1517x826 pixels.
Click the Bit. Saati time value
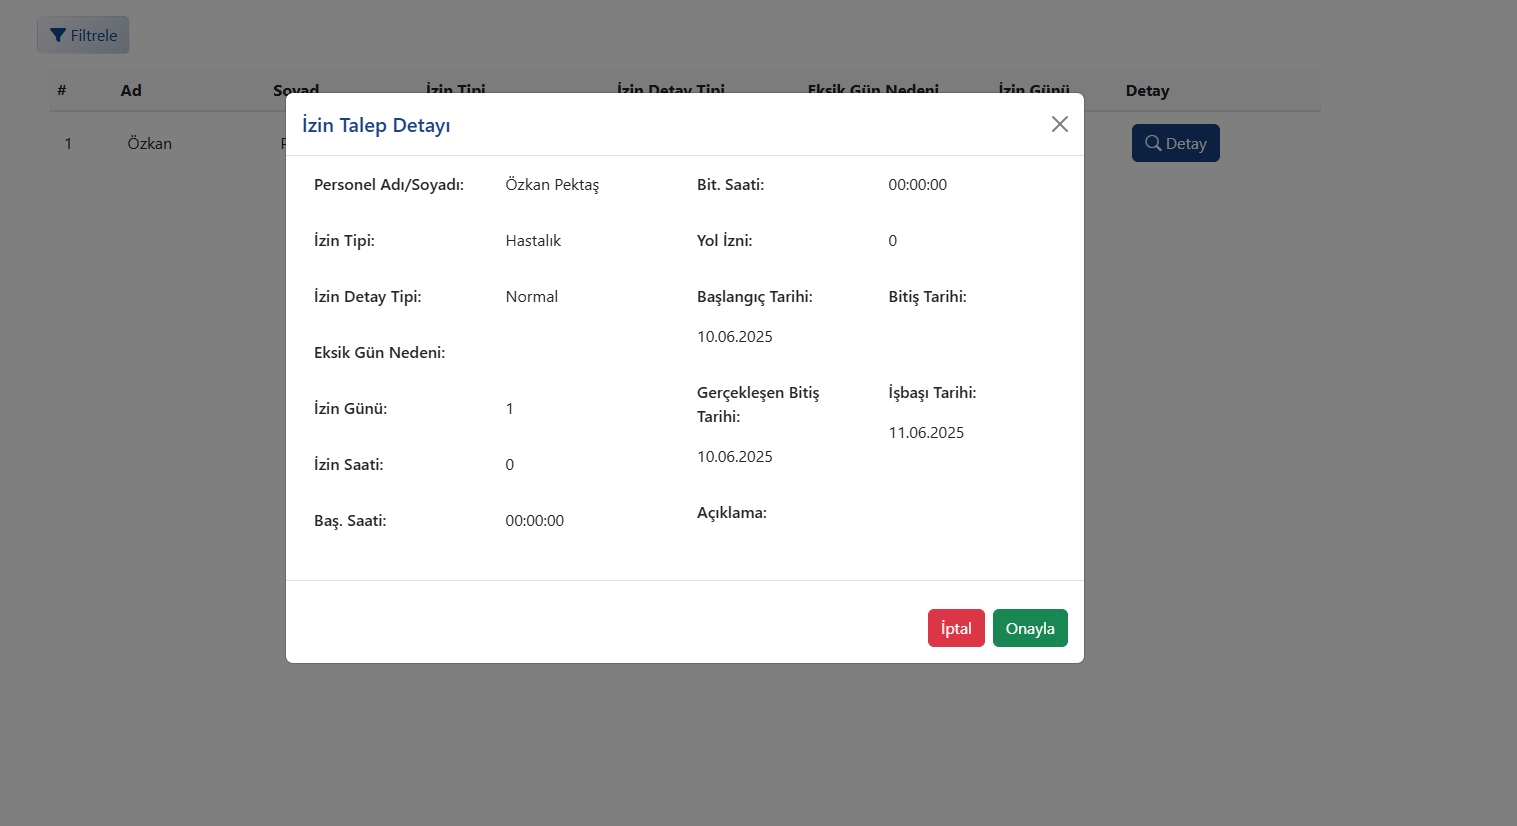click(x=917, y=185)
